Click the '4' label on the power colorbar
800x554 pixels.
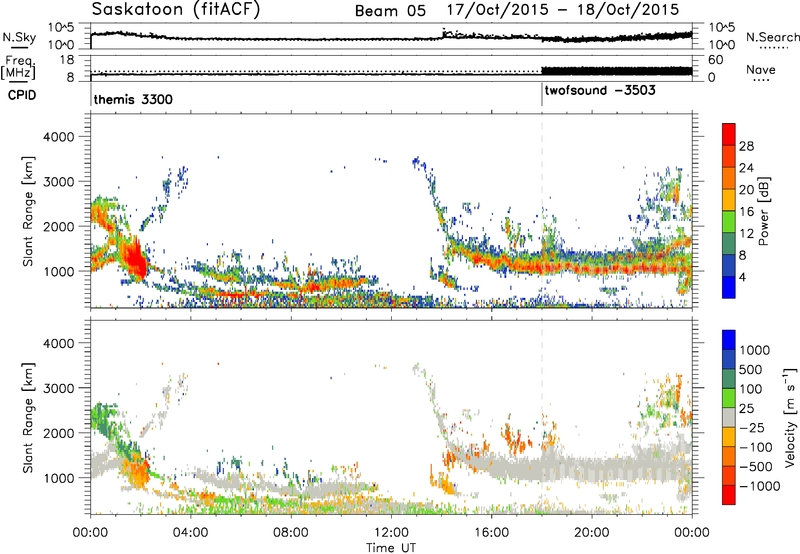coord(743,278)
